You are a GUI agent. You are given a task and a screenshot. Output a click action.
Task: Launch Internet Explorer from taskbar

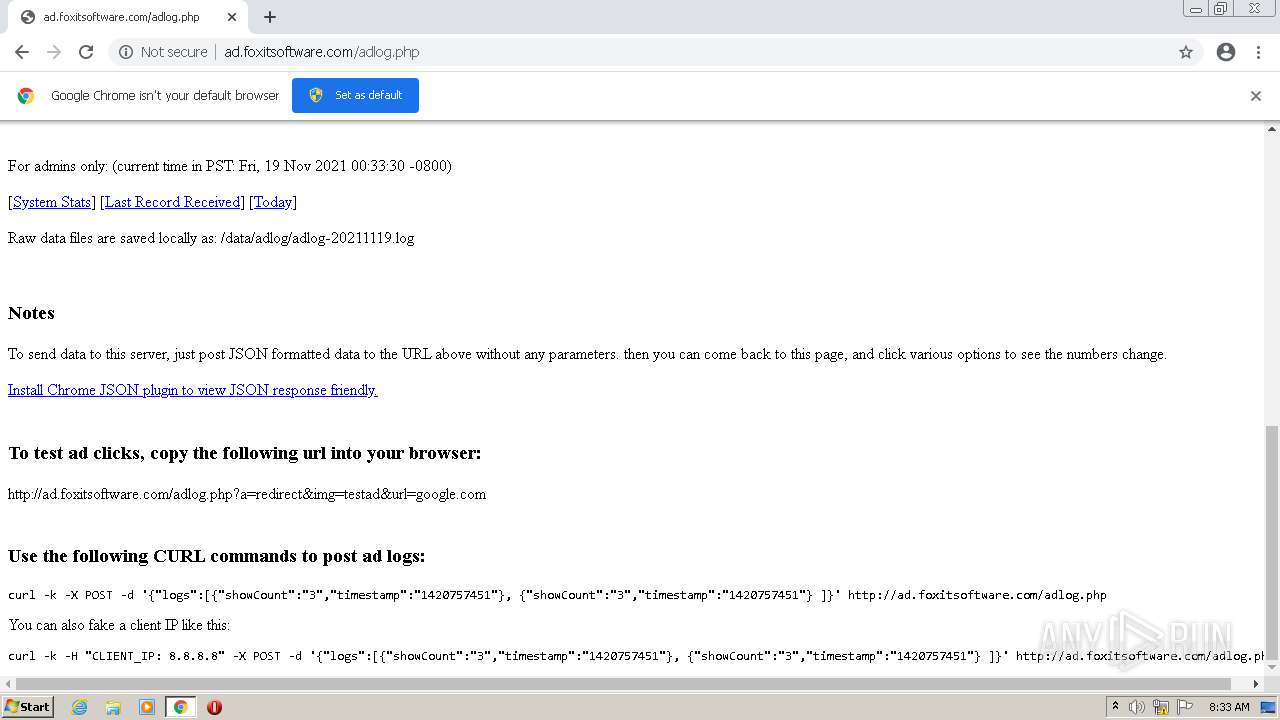click(79, 707)
